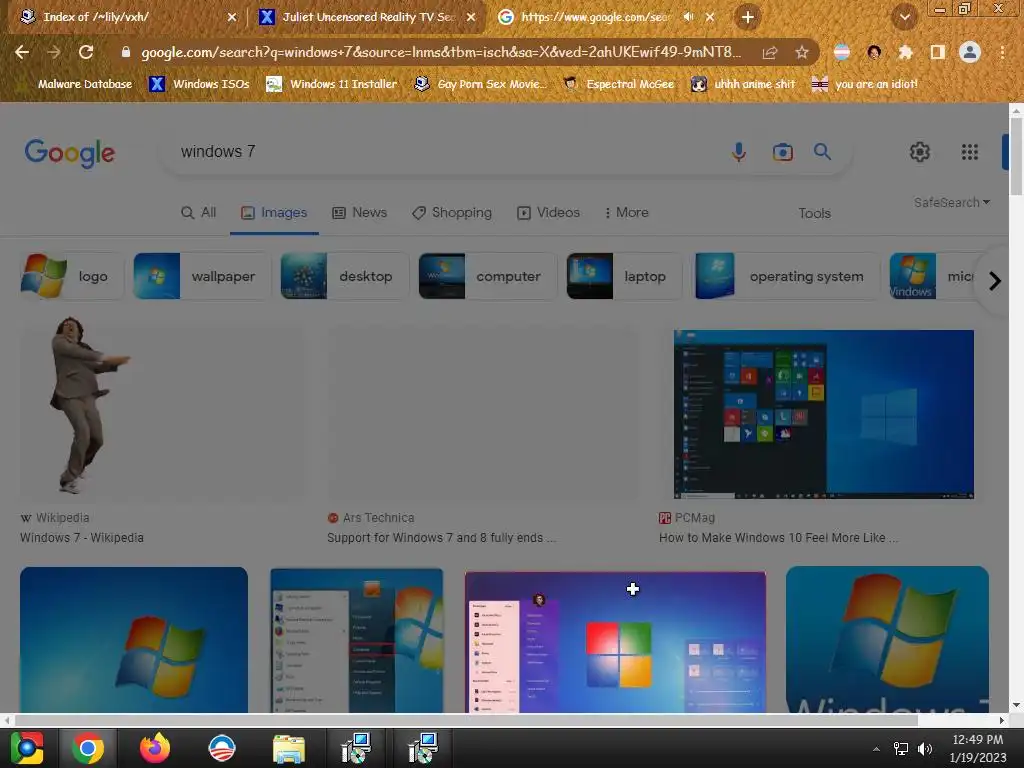Image resolution: width=1024 pixels, height=768 pixels.
Task: Filter images by the computer chip
Action: point(487,276)
